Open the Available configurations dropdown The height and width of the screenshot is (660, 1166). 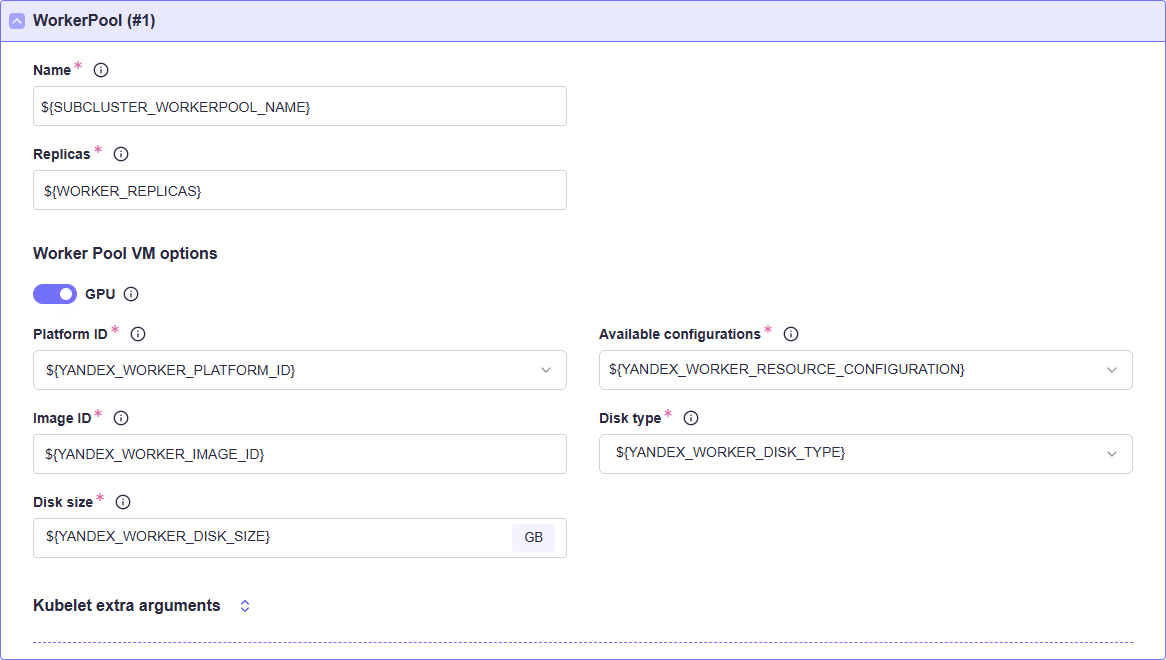pyautogui.click(x=866, y=370)
